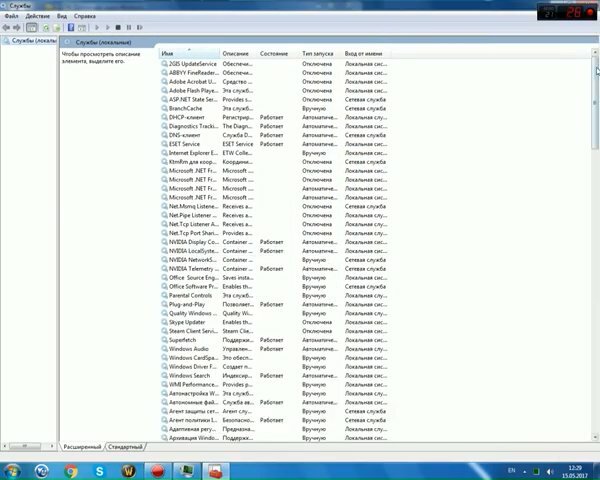This screenshot has width=600, height=480.
Task: Select the WMI Performance service row
Action: pos(274,384)
